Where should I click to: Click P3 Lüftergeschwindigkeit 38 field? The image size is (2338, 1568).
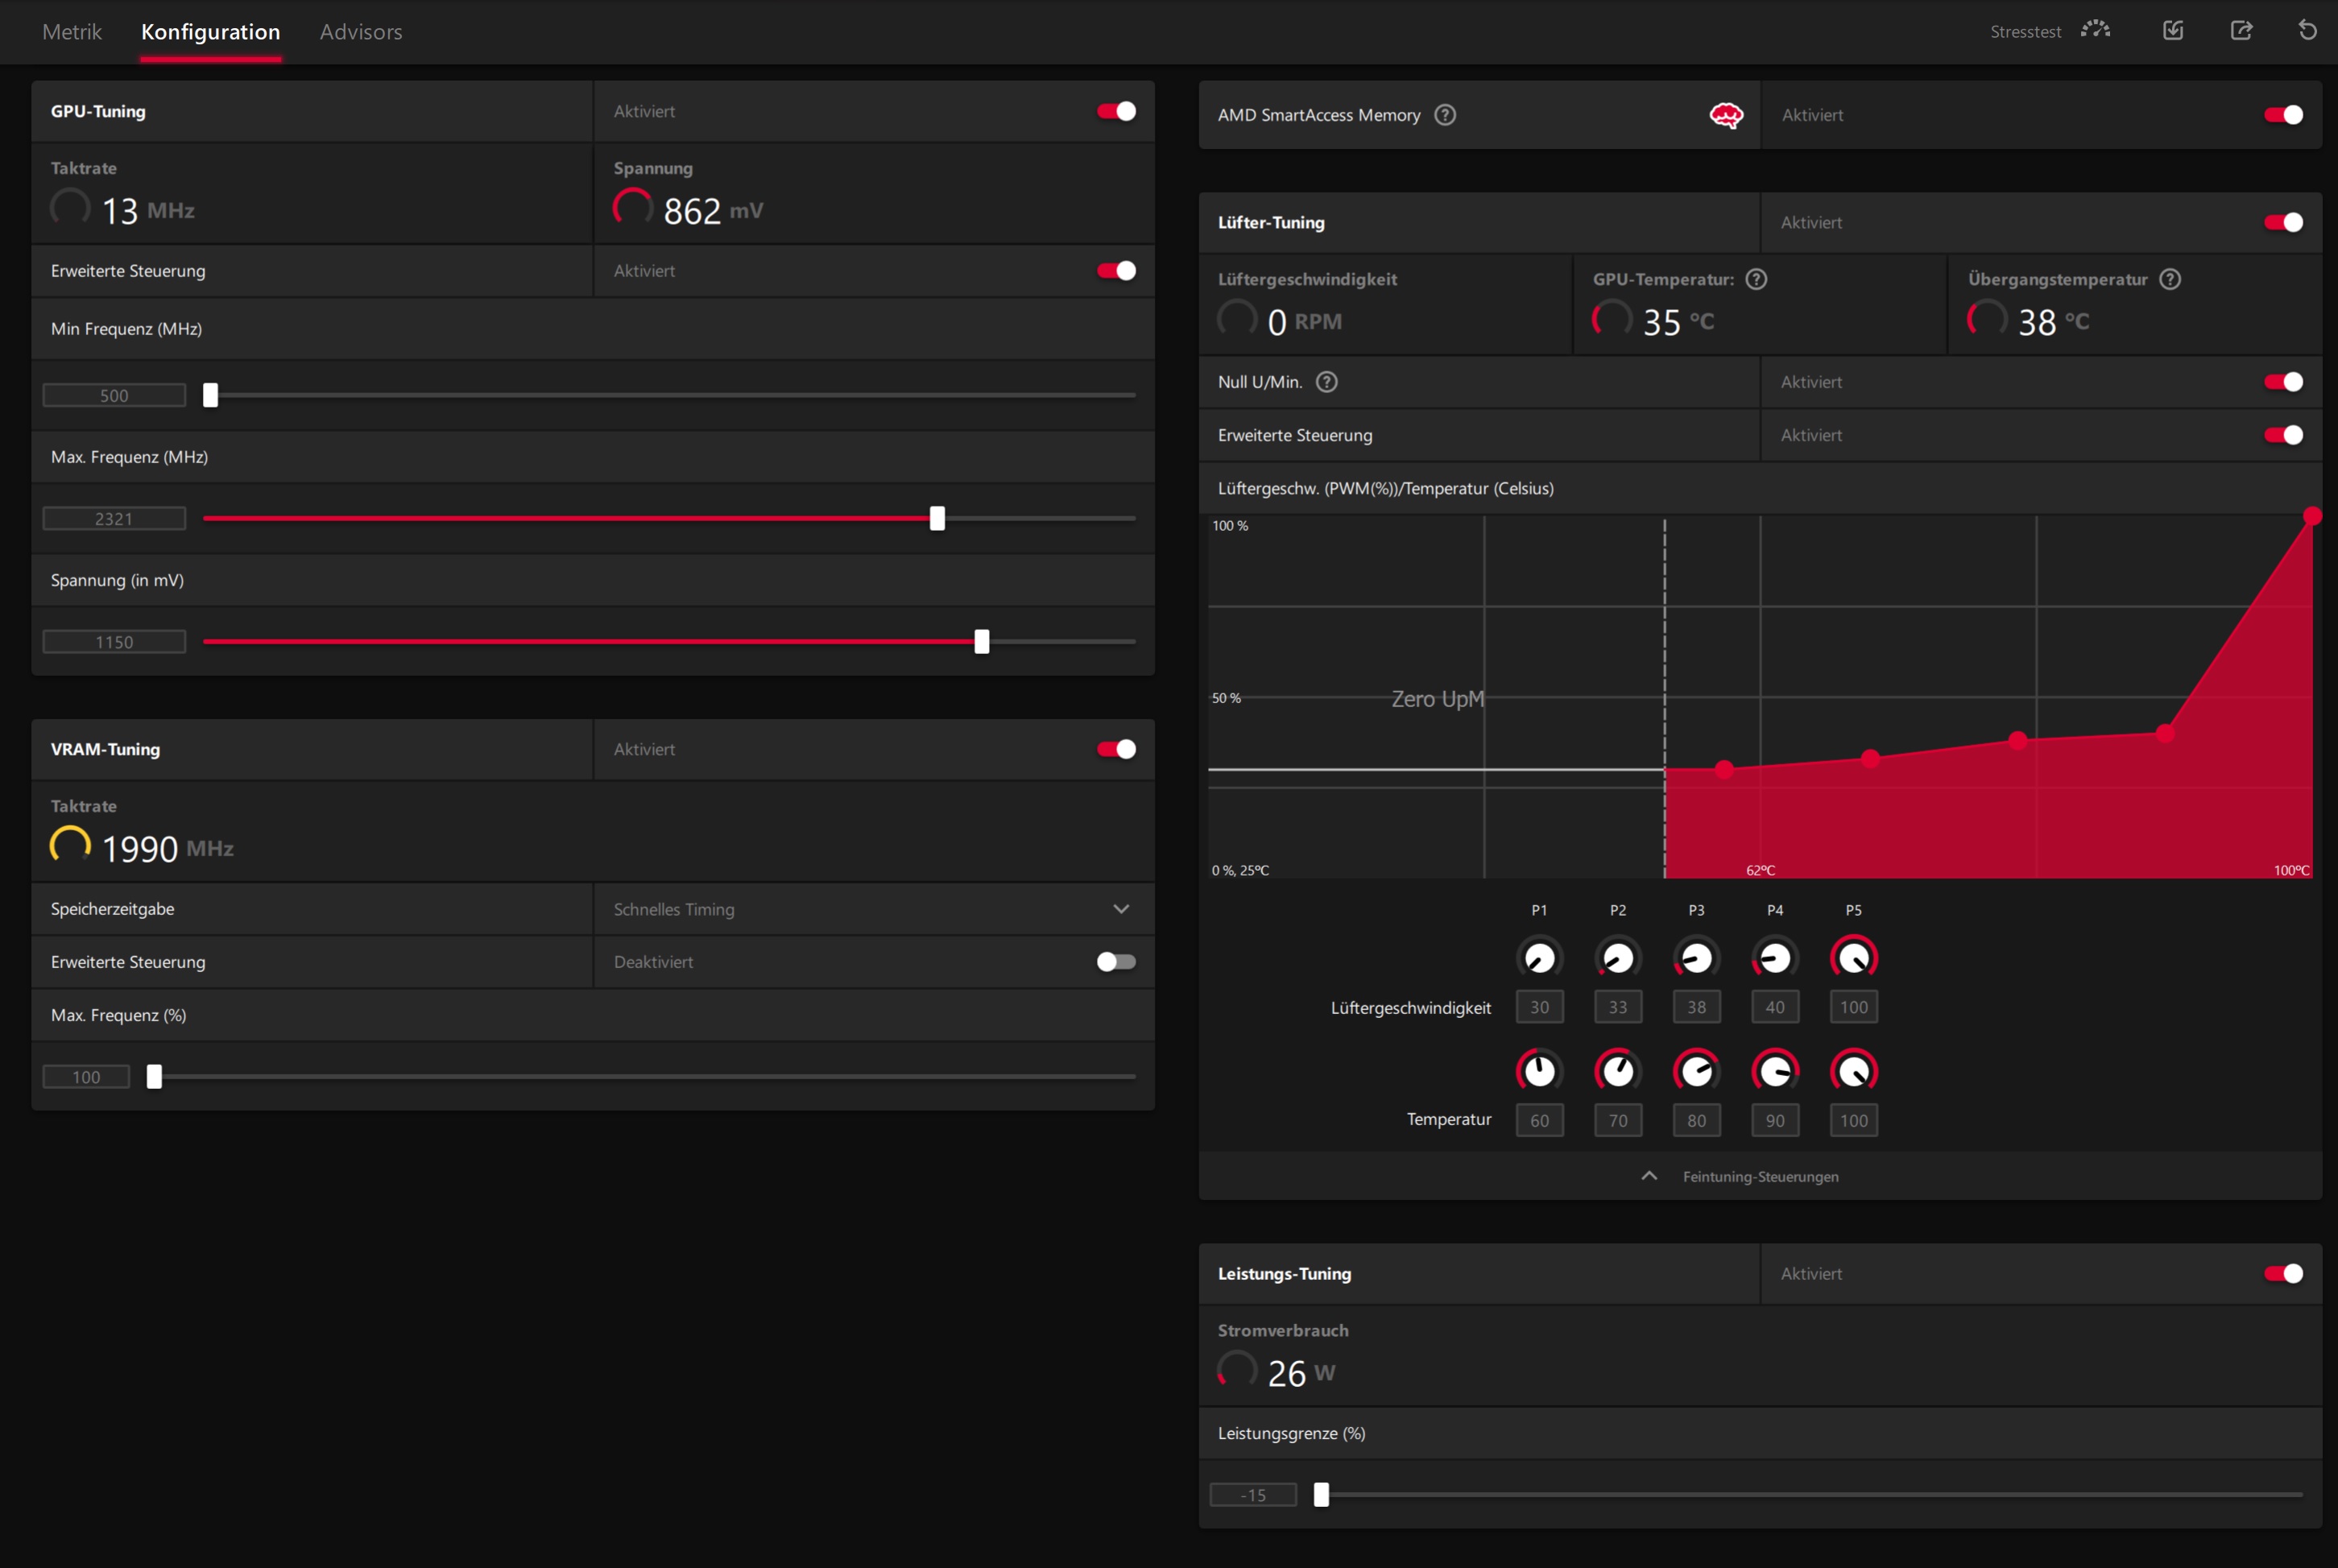coord(1697,1007)
